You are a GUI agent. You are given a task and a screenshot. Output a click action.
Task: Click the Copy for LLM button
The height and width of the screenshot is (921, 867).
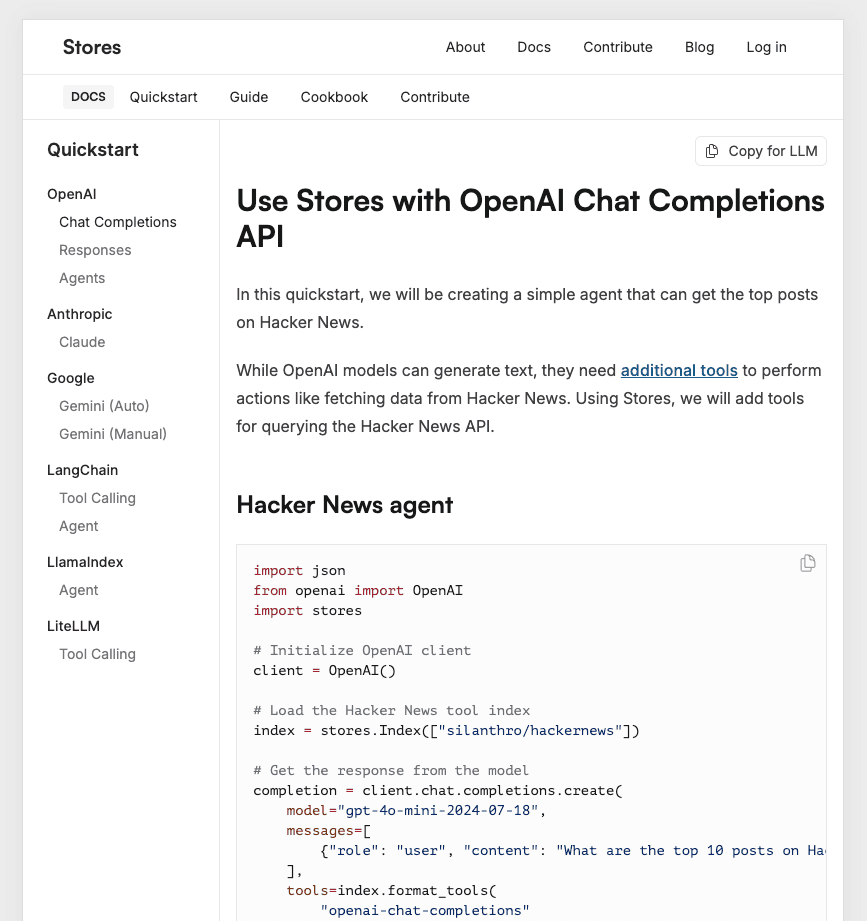[x=761, y=151]
